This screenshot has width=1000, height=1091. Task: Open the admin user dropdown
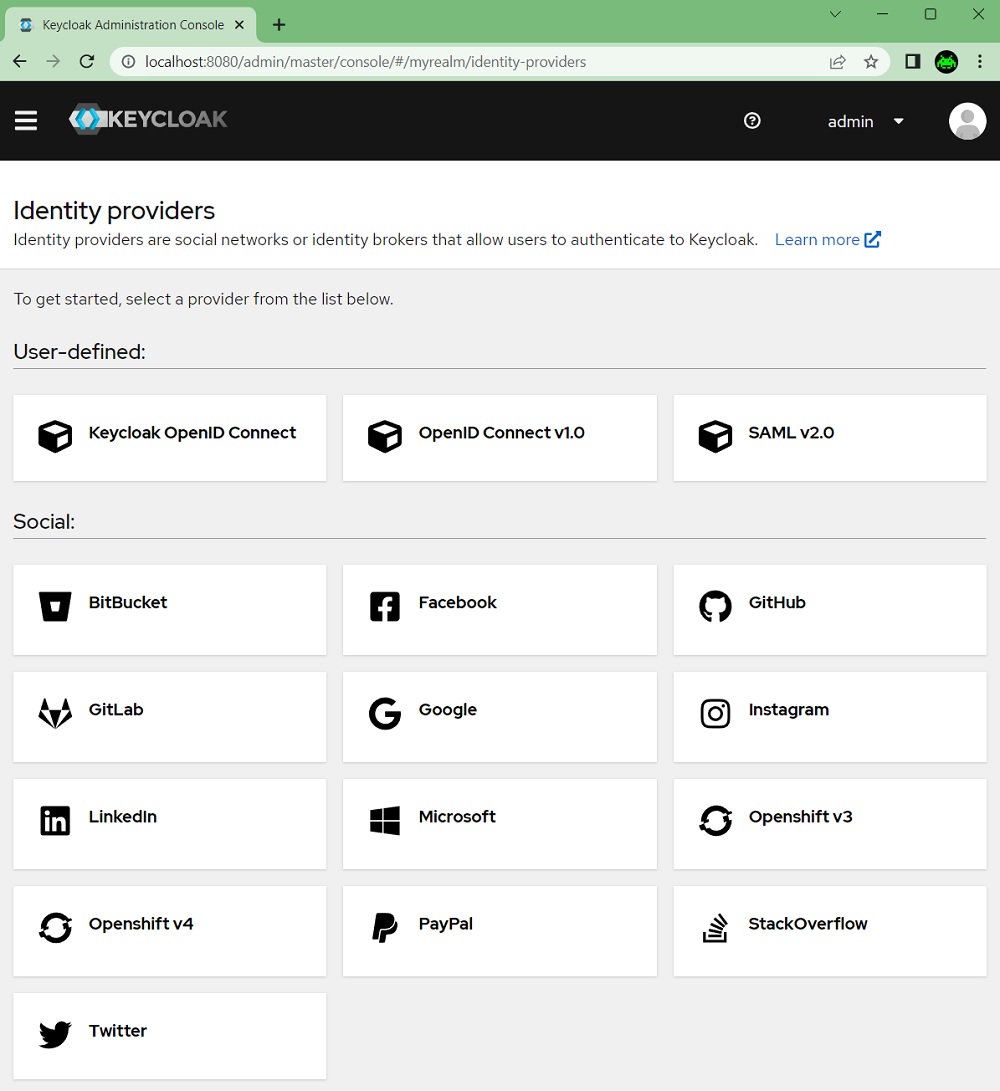pos(865,121)
